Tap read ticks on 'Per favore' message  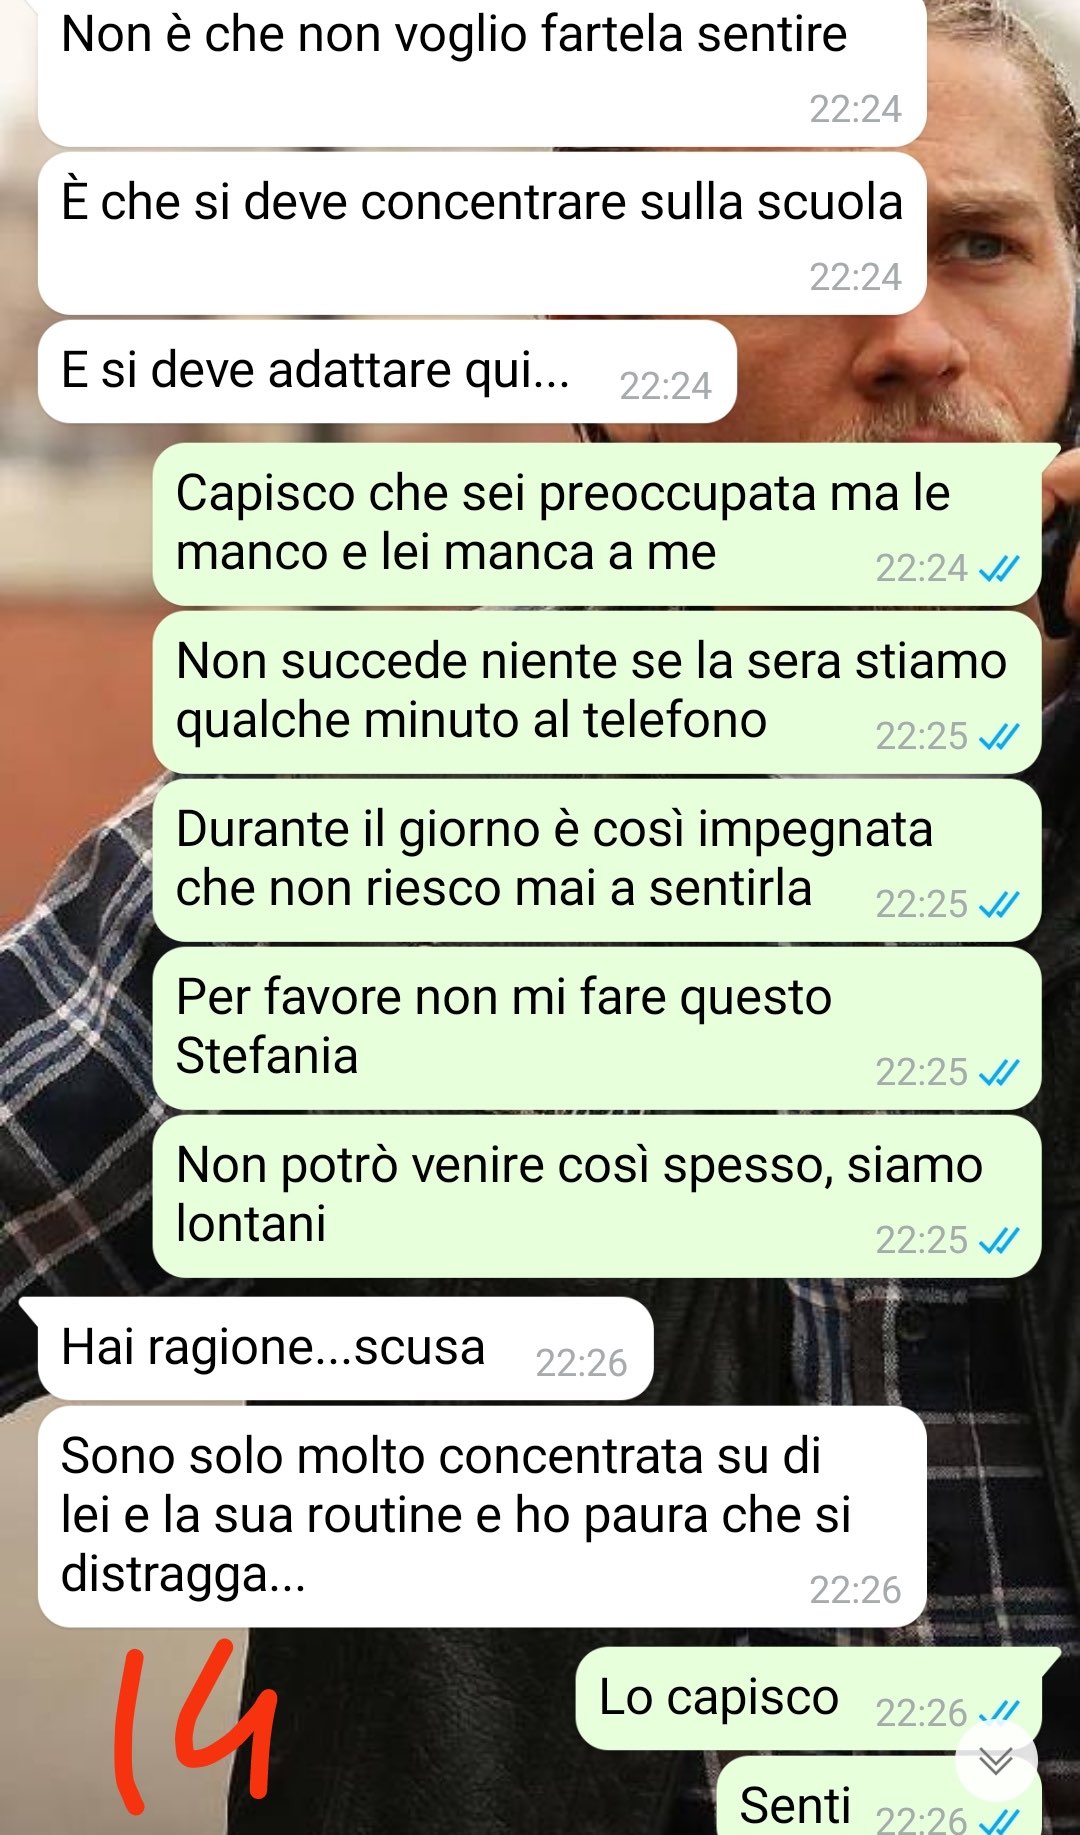999,1072
